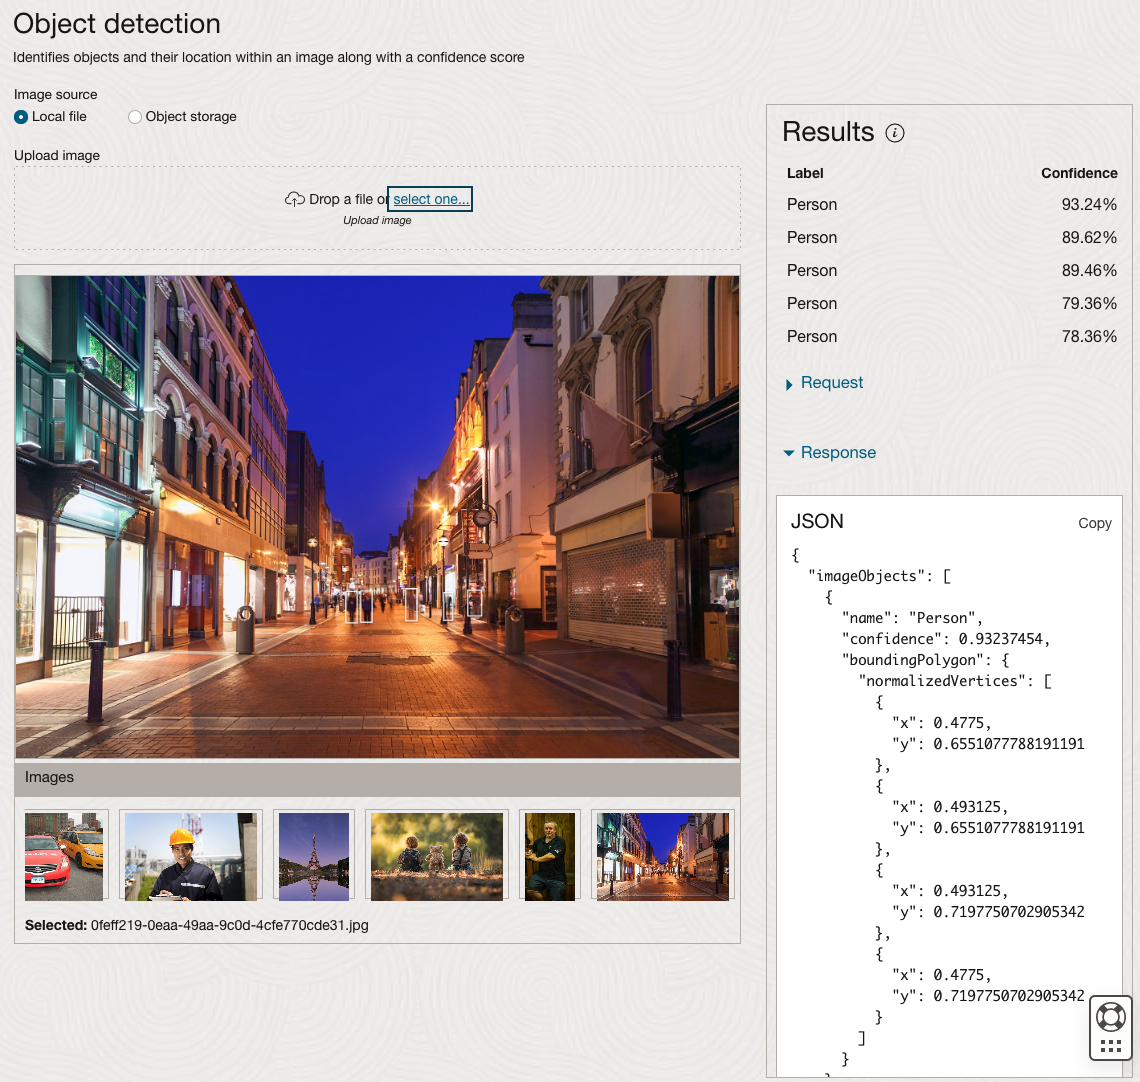Choose the worker in hard hat thumbnail
The image size is (1140, 1082).
[x=190, y=856]
